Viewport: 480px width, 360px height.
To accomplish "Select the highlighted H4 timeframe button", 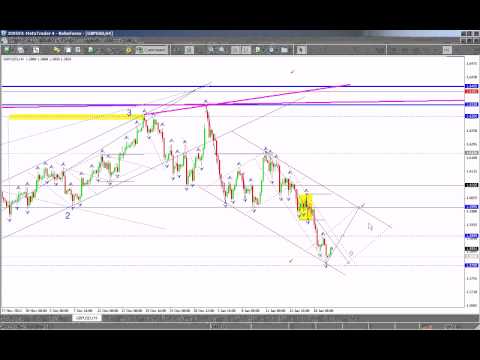I will coord(447,50).
